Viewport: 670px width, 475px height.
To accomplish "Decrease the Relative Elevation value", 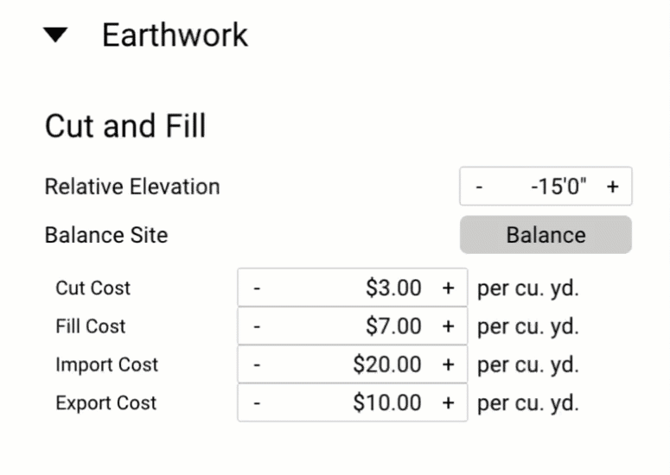I will (x=479, y=187).
